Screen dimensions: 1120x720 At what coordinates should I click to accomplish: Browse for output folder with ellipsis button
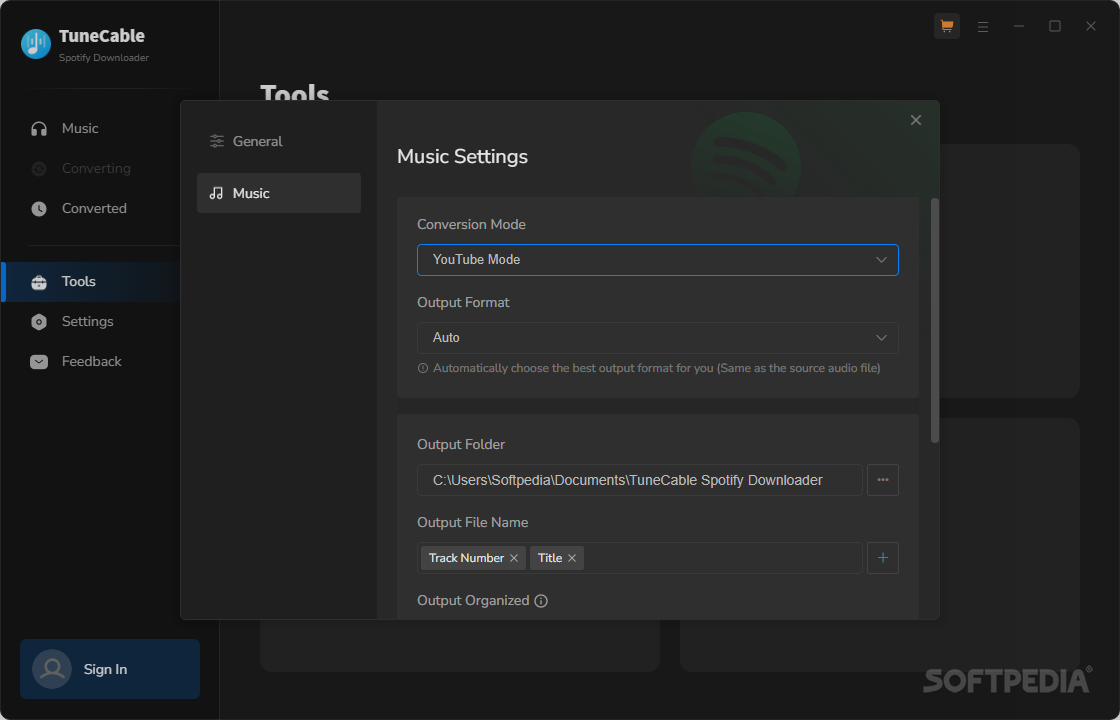[x=883, y=480]
